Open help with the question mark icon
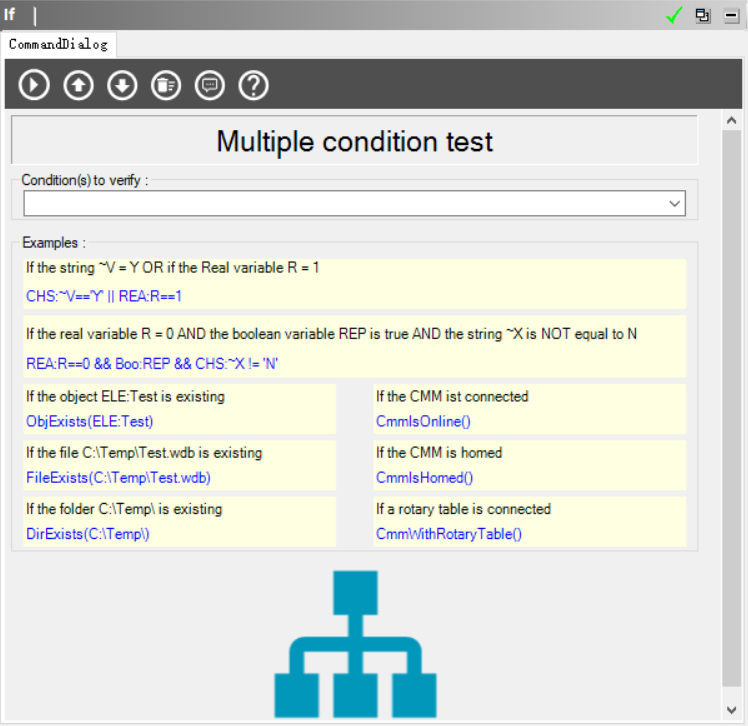 (x=254, y=85)
